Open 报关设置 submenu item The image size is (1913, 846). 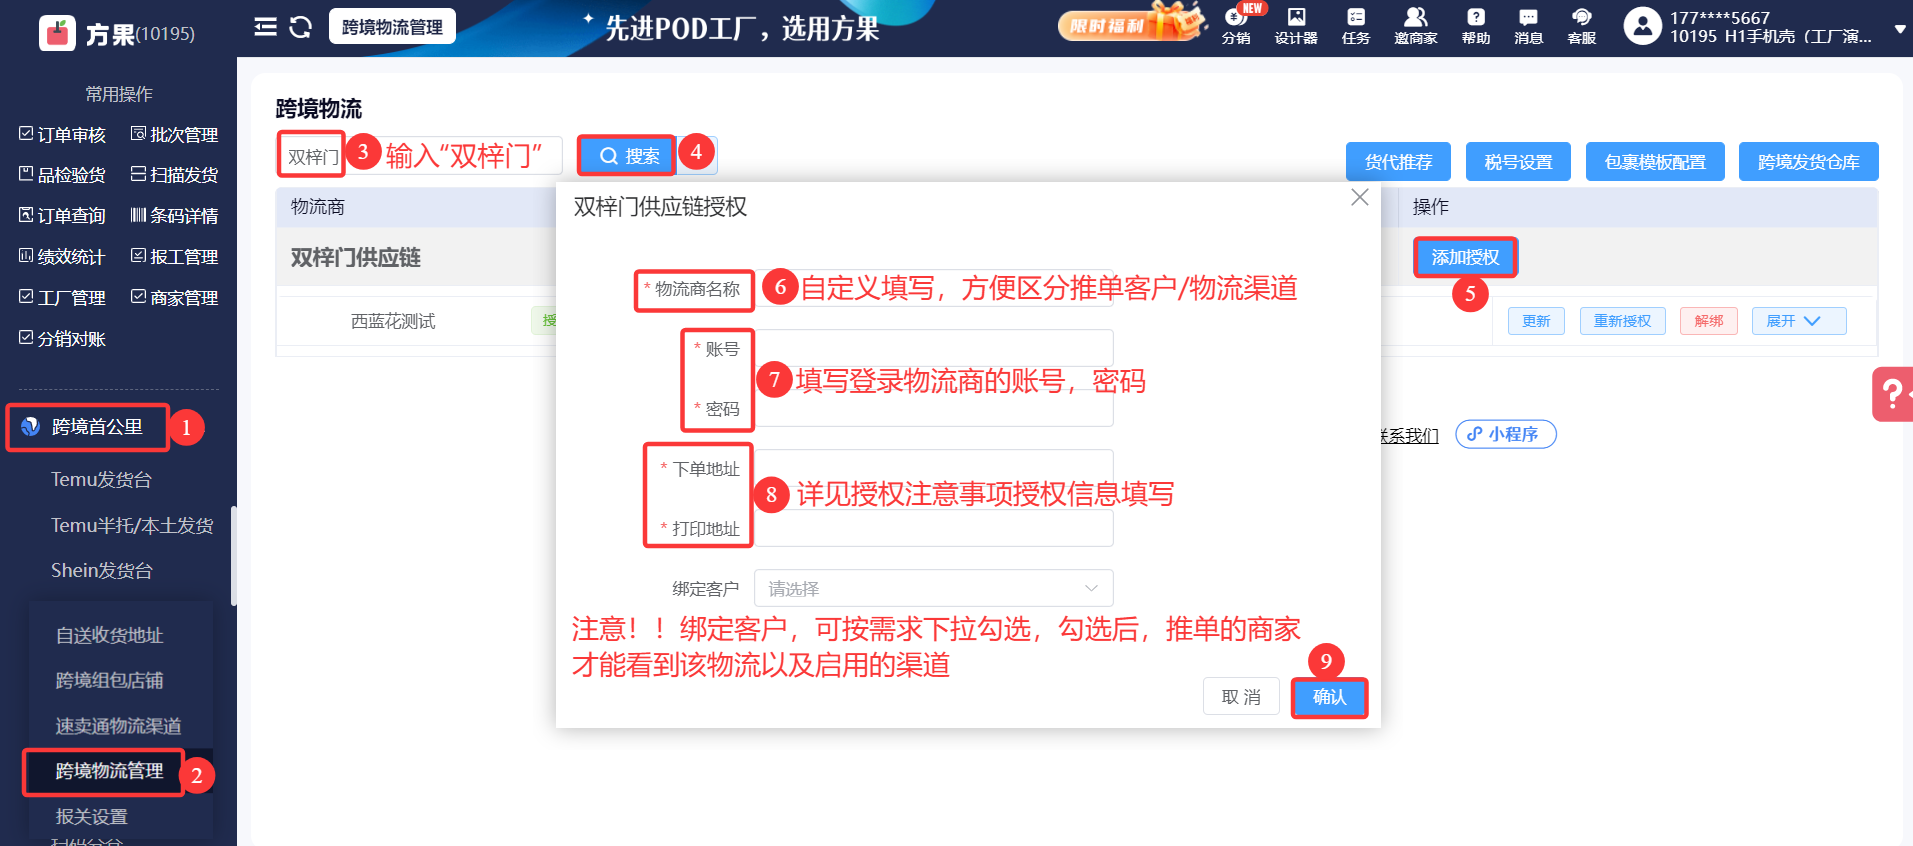click(x=92, y=817)
